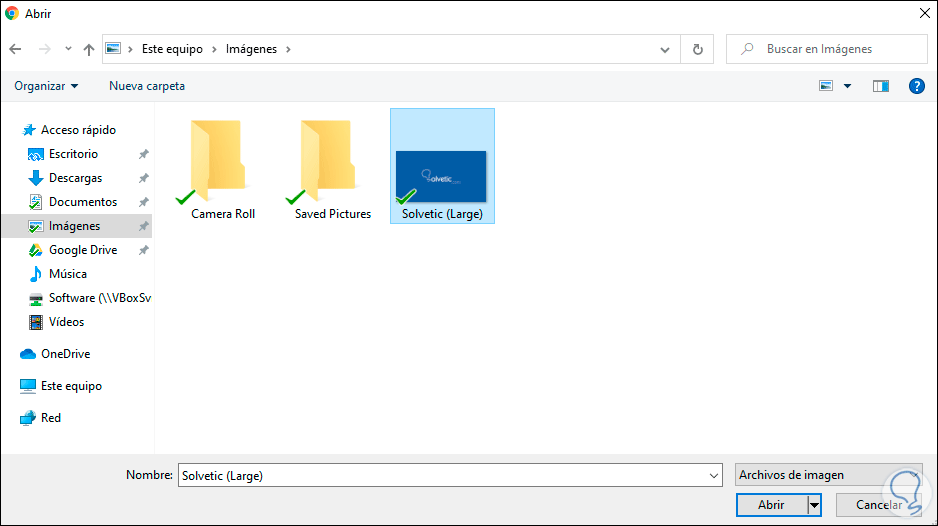
Task: Click the Cancelar button
Action: 879,504
